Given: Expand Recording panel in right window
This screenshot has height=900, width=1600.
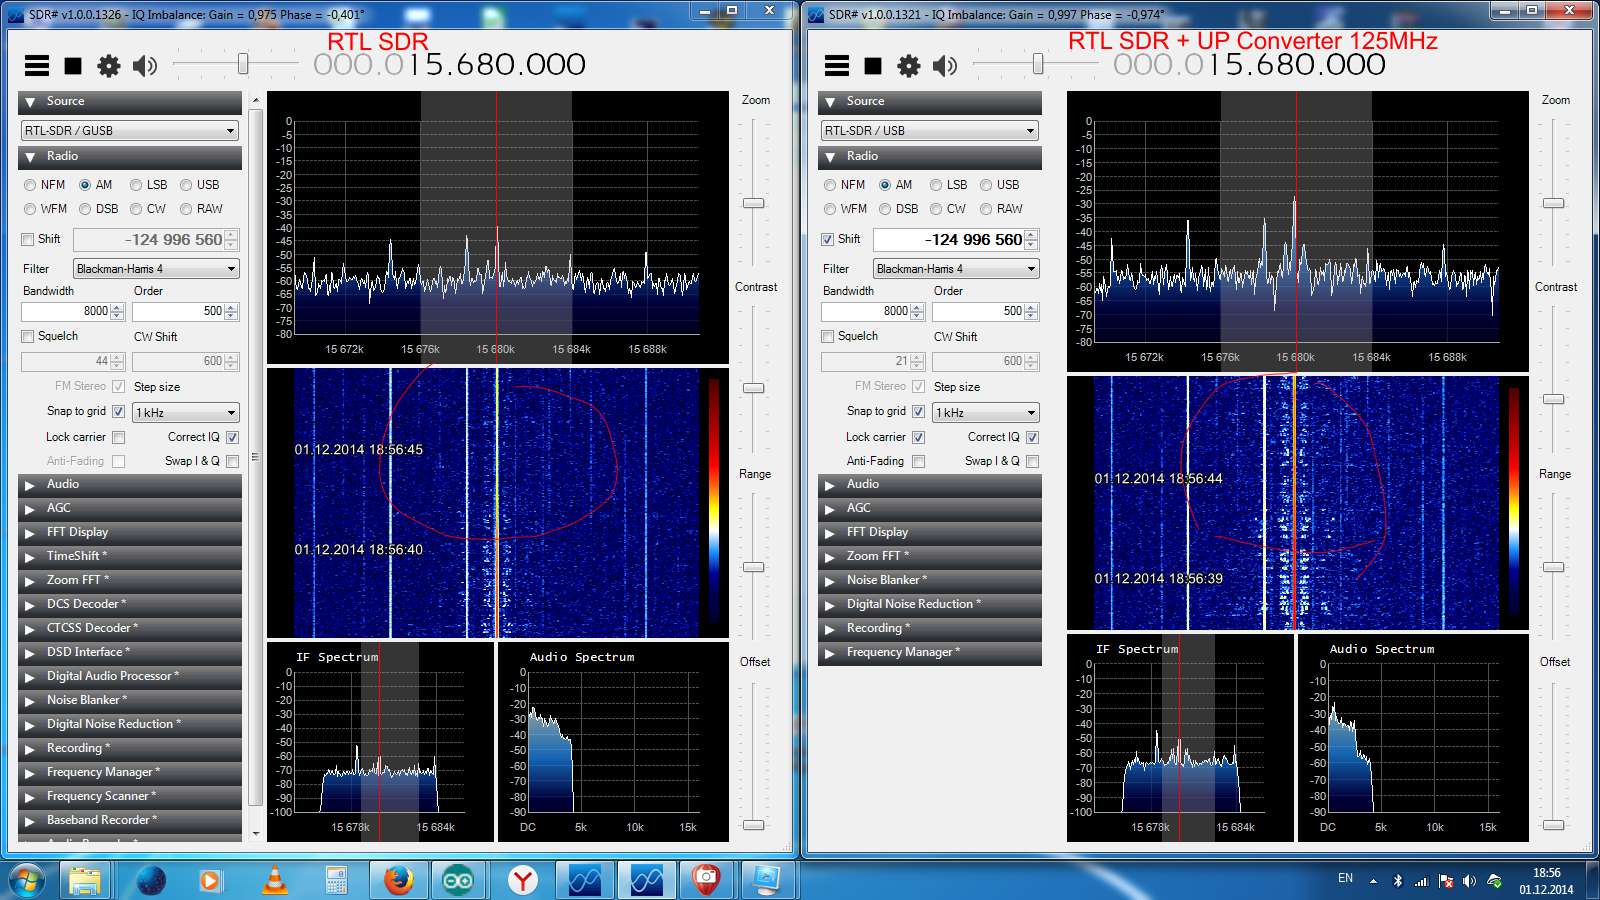Looking at the screenshot, I should click(x=930, y=628).
